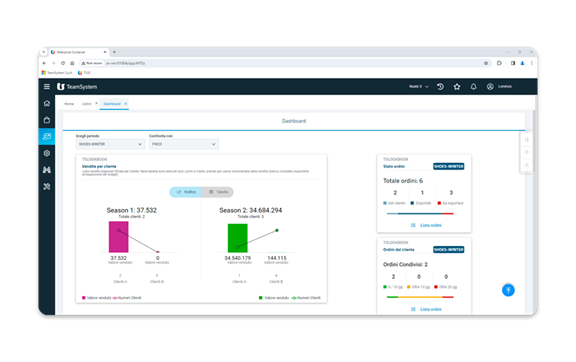Switch to the Listini tab
The width and height of the screenshot is (576, 362).
[x=86, y=104]
